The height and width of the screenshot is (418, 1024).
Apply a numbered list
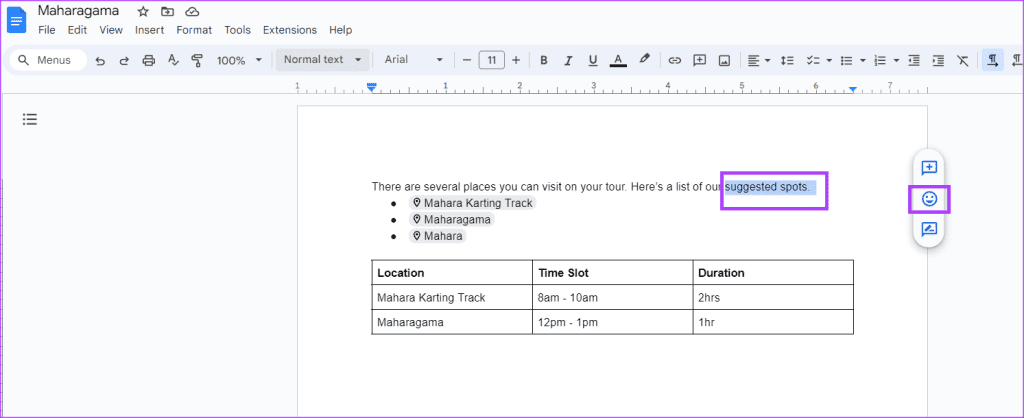[x=880, y=61]
